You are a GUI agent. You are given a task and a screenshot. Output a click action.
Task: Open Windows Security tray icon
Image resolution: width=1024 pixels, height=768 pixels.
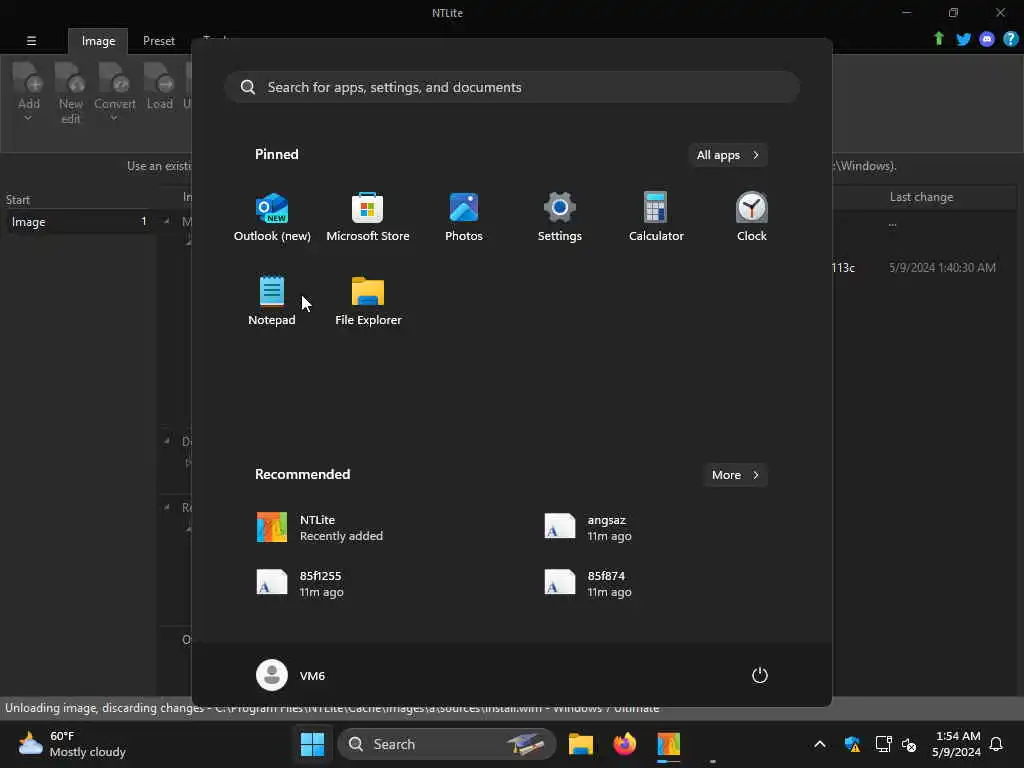tap(852, 744)
